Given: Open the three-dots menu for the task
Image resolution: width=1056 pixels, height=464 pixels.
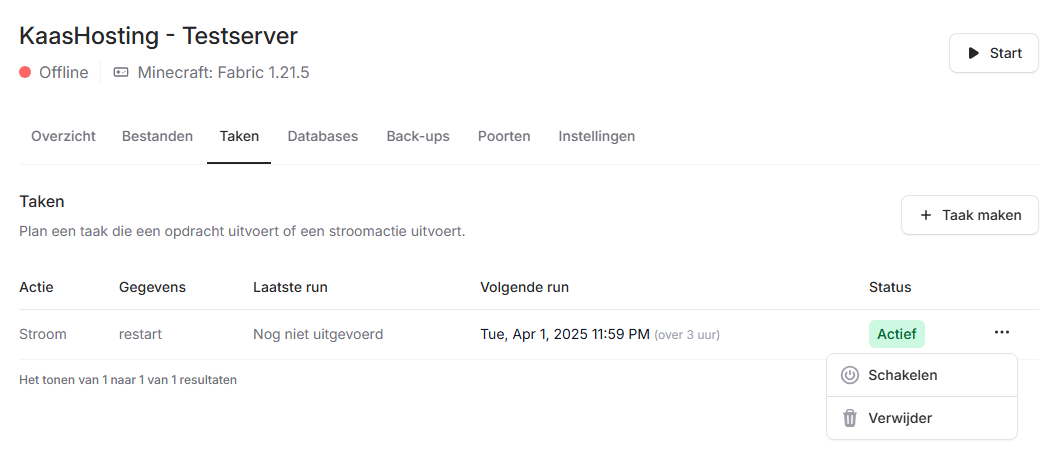Looking at the screenshot, I should [x=1002, y=333].
